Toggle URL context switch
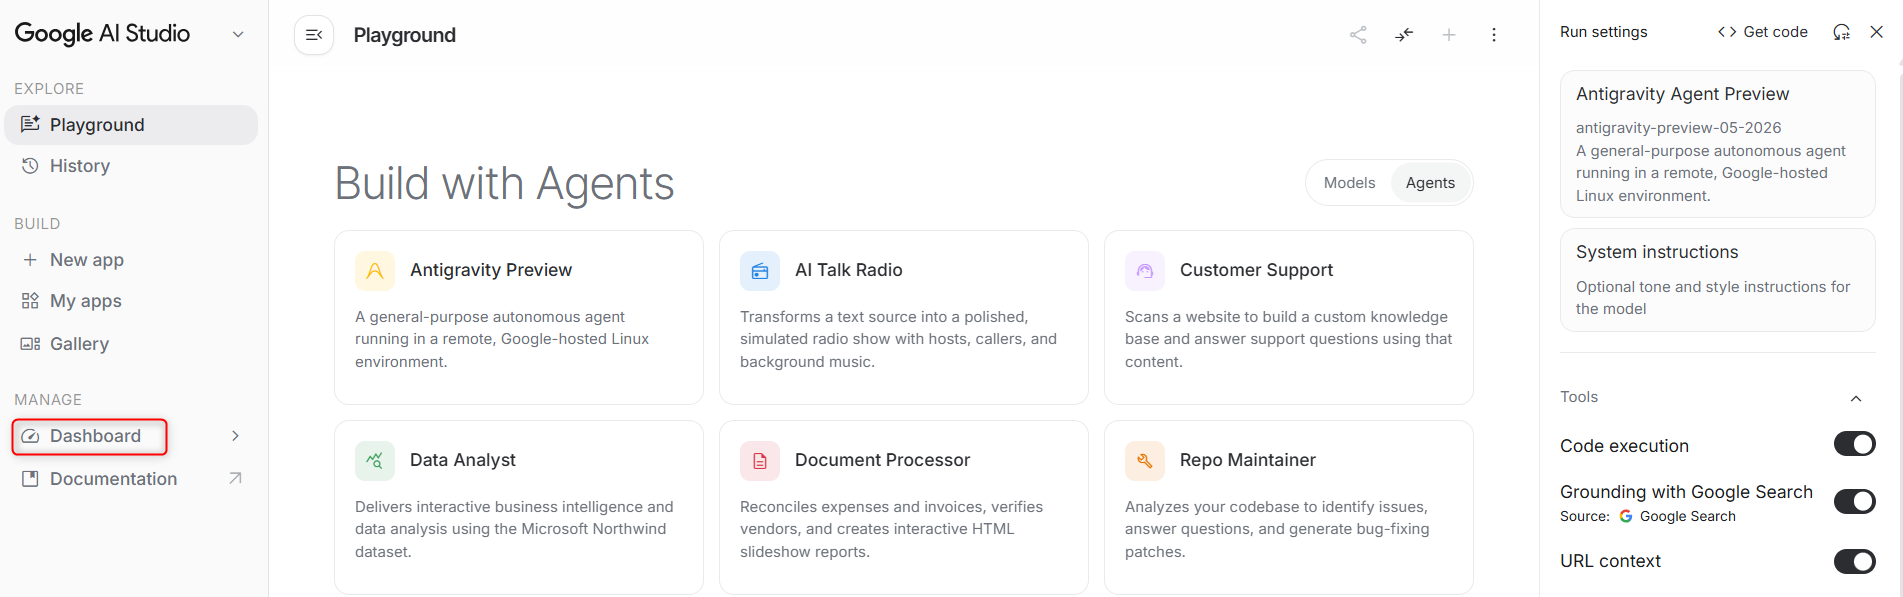 pyautogui.click(x=1854, y=561)
